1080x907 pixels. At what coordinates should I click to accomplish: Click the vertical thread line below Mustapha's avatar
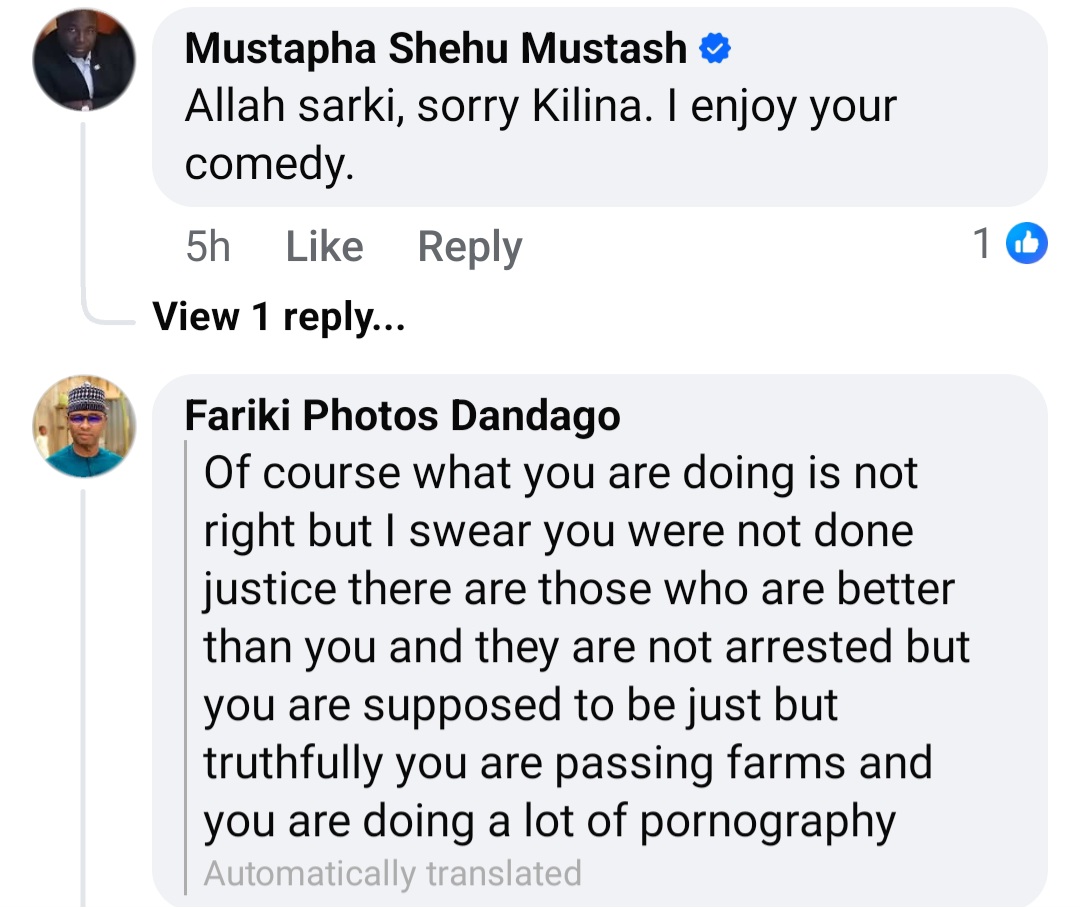[83, 200]
